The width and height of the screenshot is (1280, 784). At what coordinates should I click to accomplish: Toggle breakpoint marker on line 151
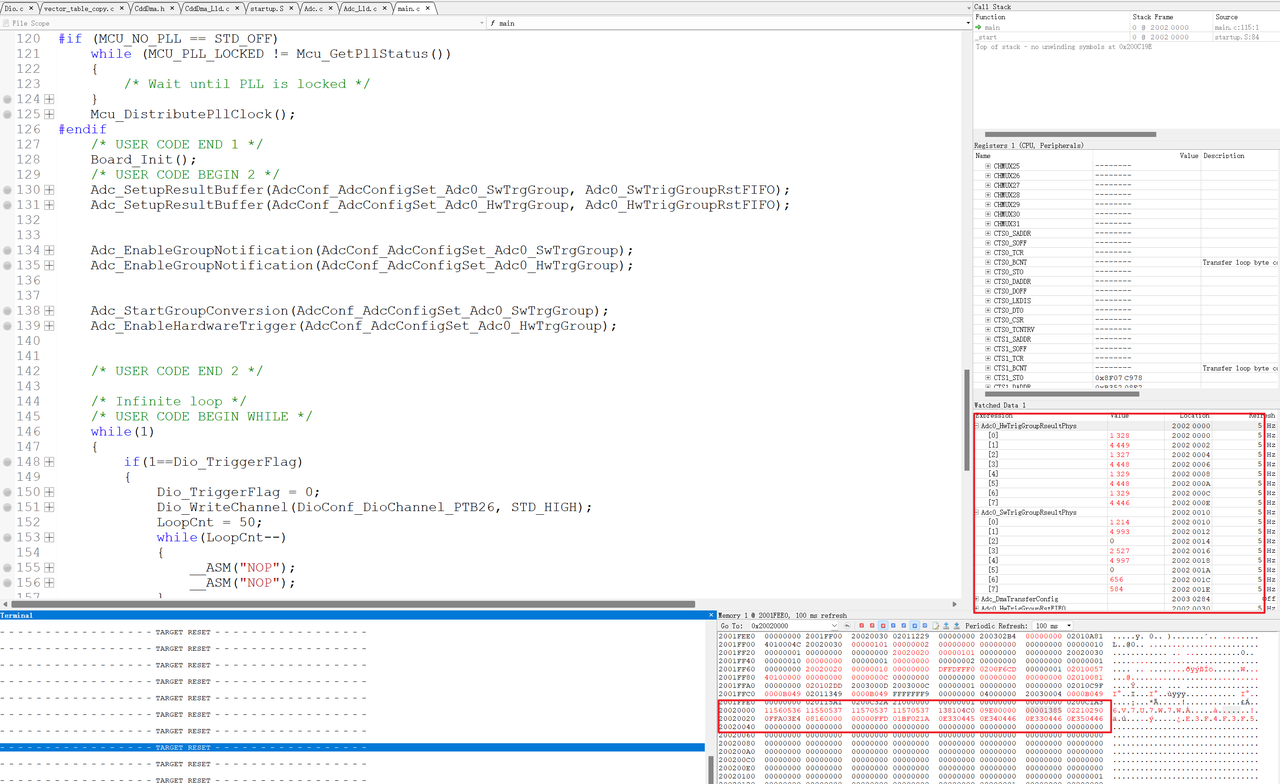(x=8, y=507)
